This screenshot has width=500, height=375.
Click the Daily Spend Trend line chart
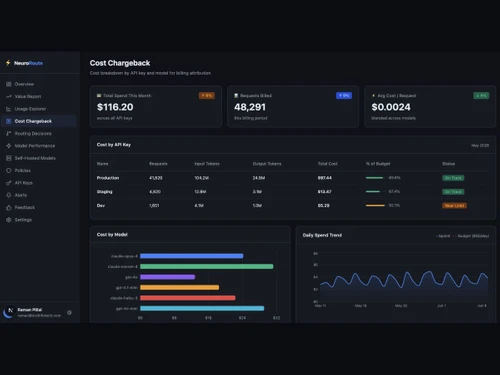point(404,279)
